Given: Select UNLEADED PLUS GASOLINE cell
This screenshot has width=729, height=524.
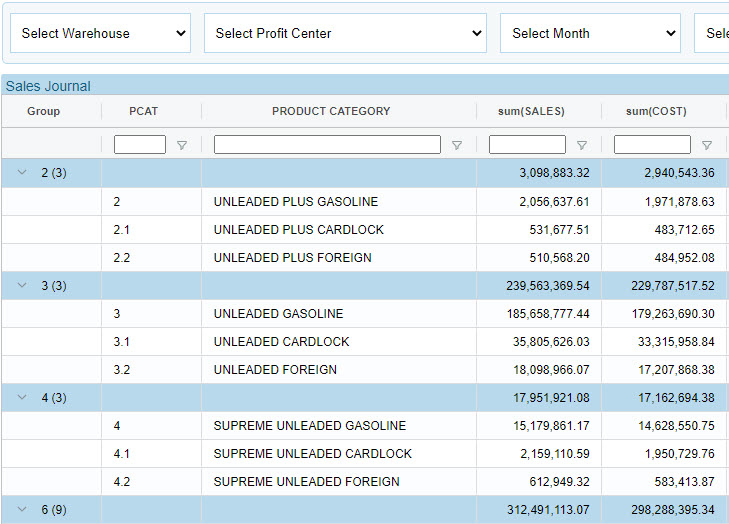Looking at the screenshot, I should (296, 202).
